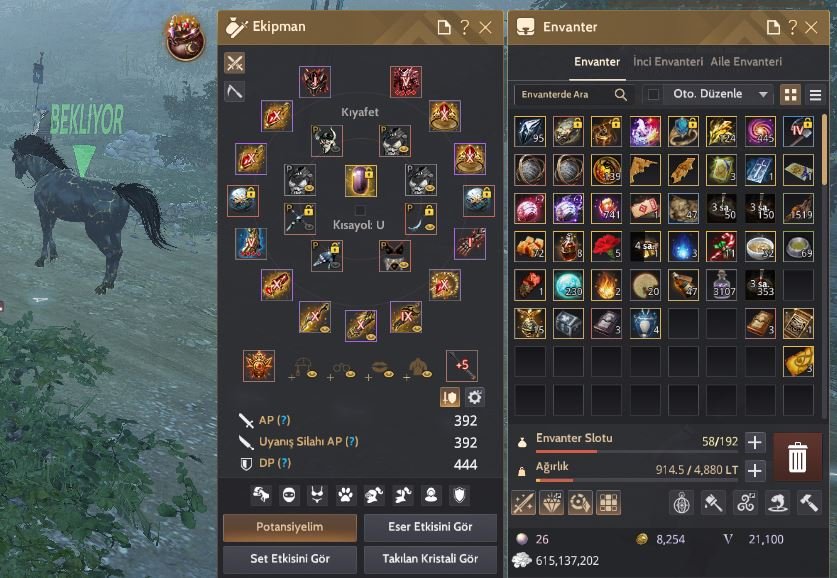Expand Ağırlık limit with plus button

click(754, 470)
